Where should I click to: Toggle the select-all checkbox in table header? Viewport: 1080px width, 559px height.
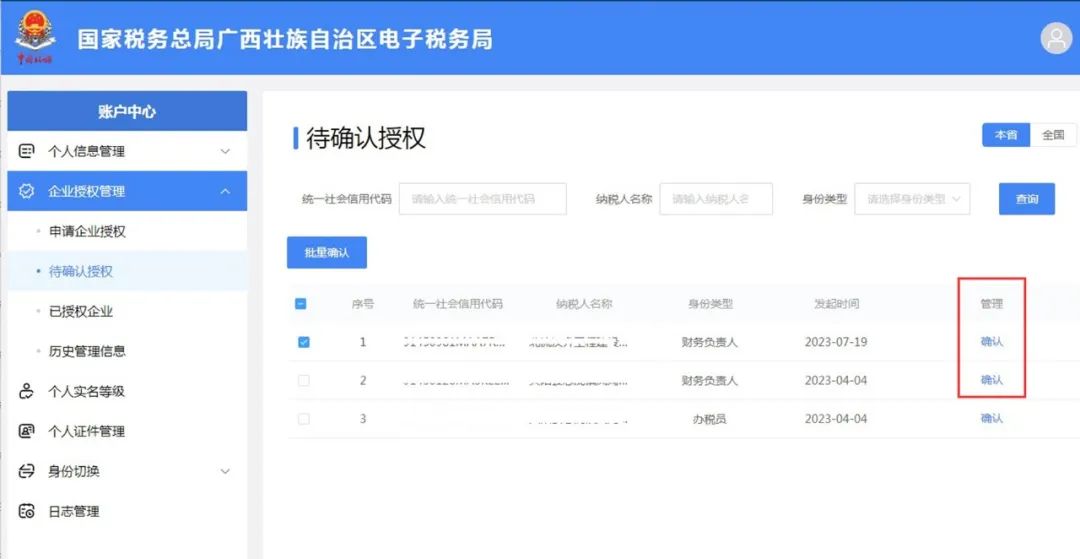(x=302, y=304)
